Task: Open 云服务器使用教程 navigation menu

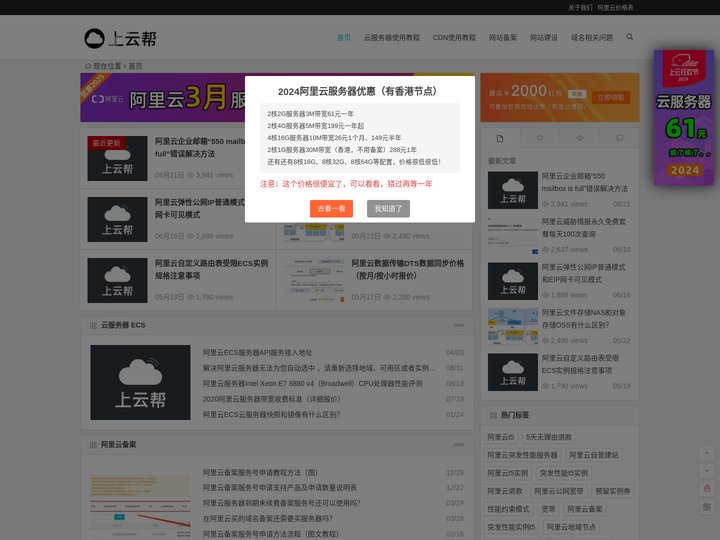Action: coord(392,38)
